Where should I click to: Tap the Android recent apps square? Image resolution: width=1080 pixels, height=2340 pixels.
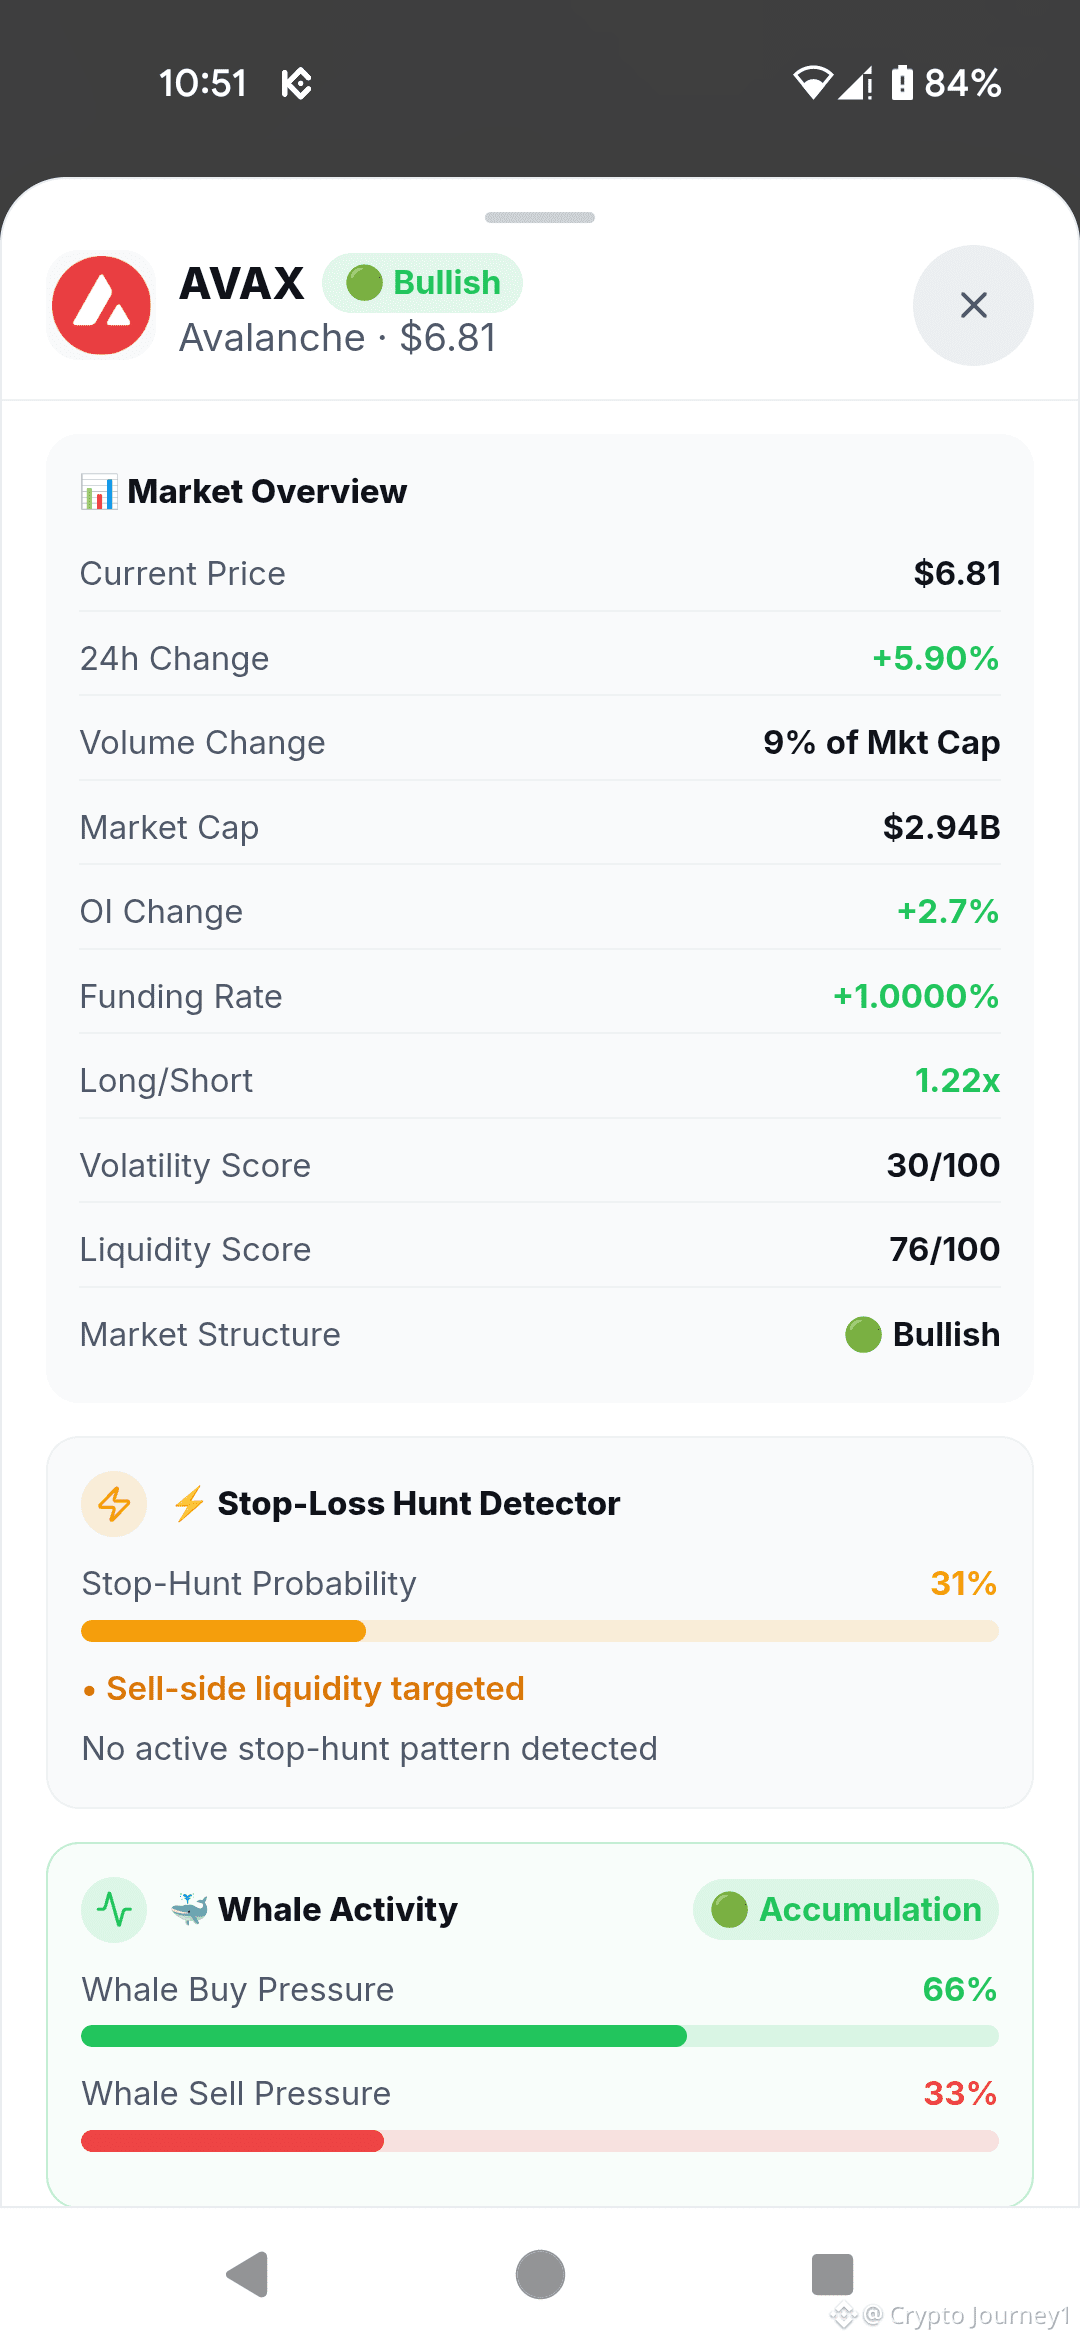832,2275
